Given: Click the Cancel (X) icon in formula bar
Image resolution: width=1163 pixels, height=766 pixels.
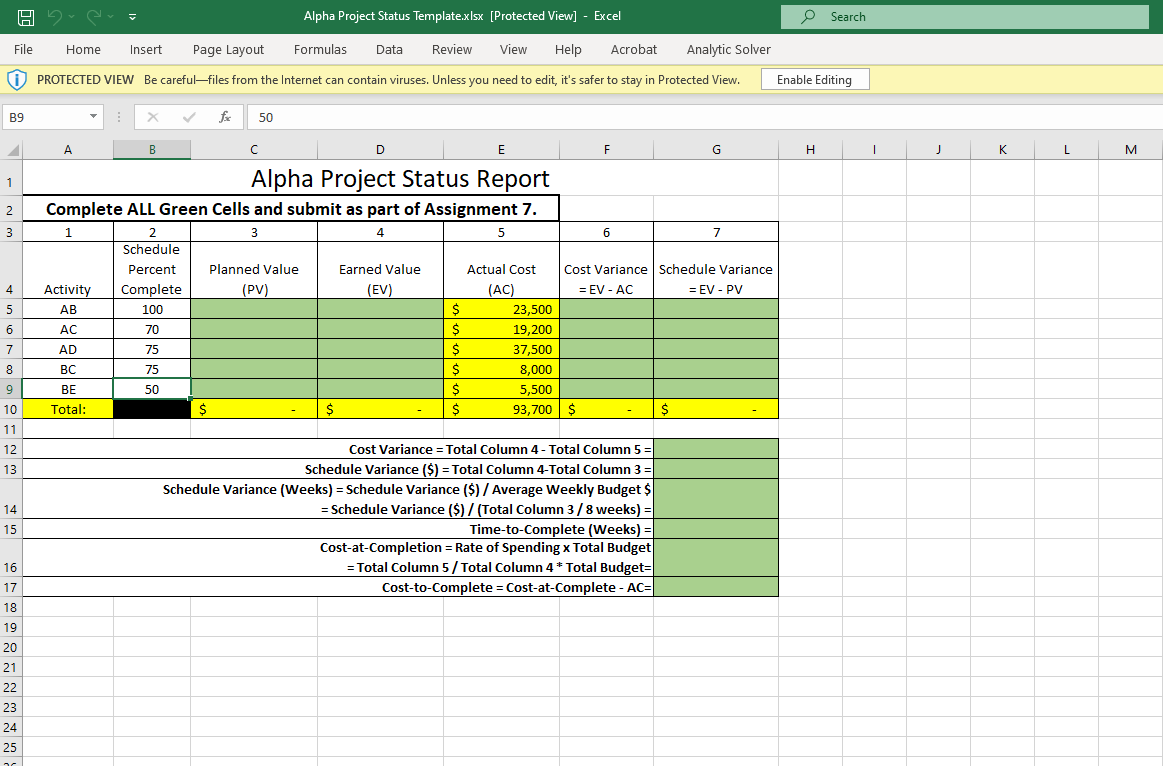Looking at the screenshot, I should [152, 117].
